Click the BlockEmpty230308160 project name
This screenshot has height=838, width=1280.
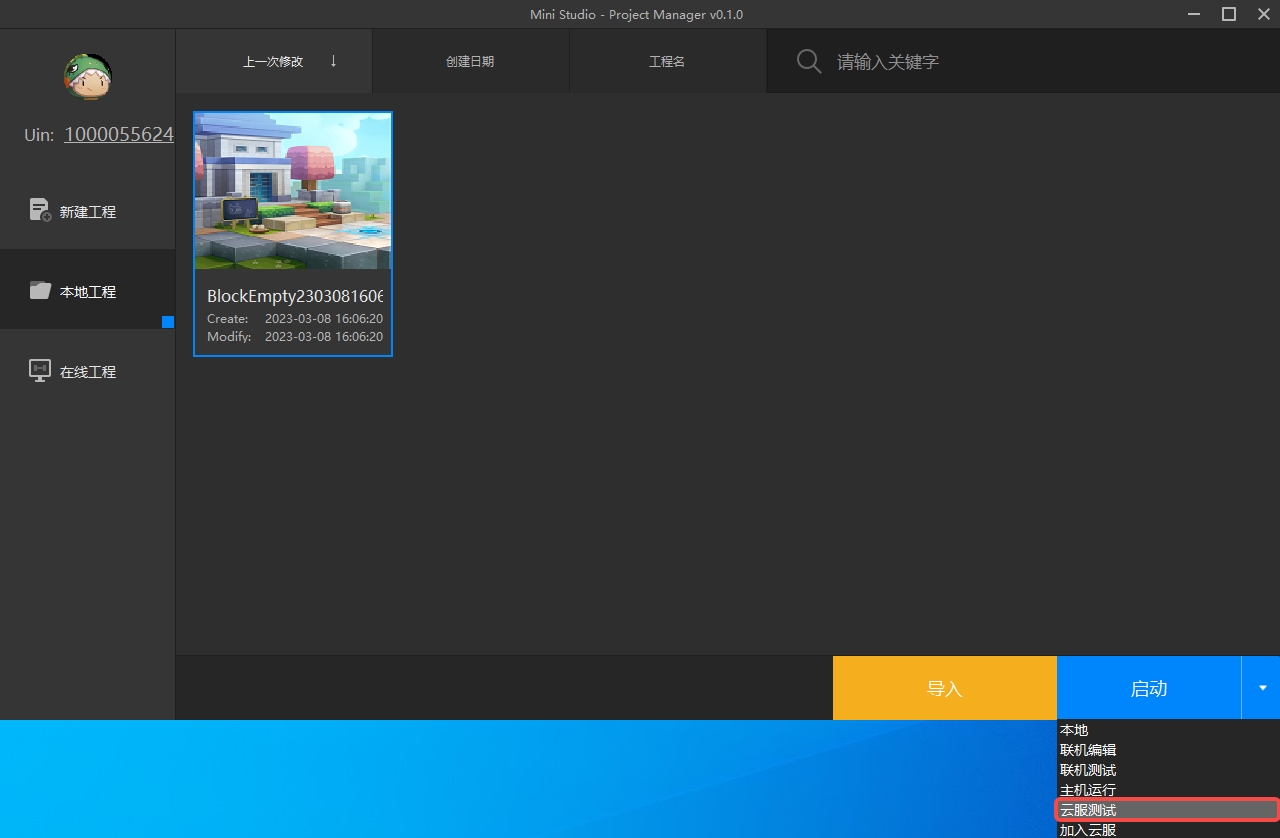click(295, 296)
